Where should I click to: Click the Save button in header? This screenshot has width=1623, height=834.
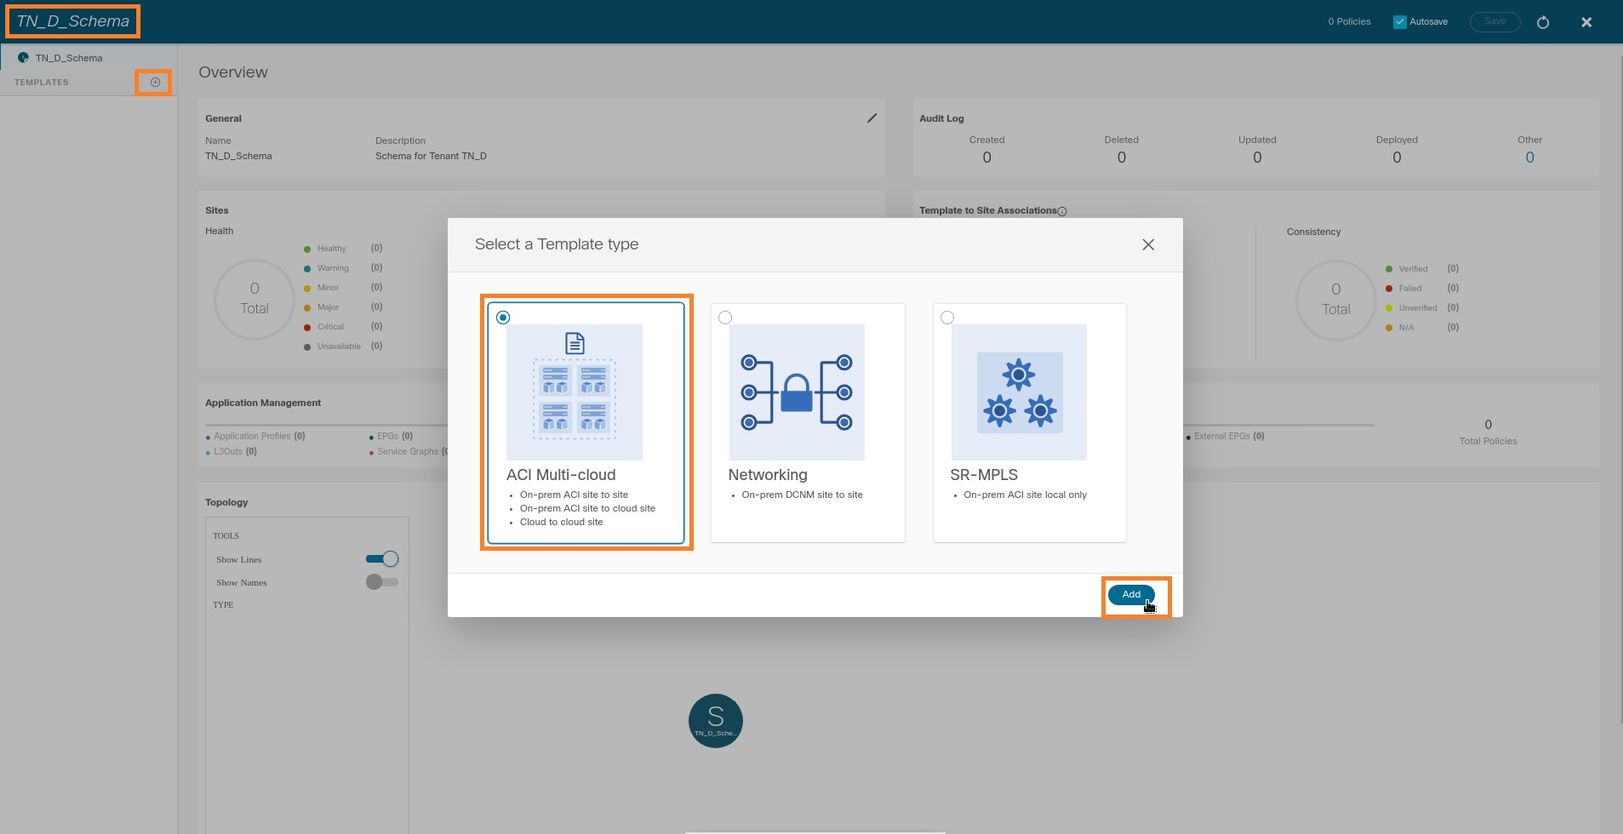point(1495,21)
